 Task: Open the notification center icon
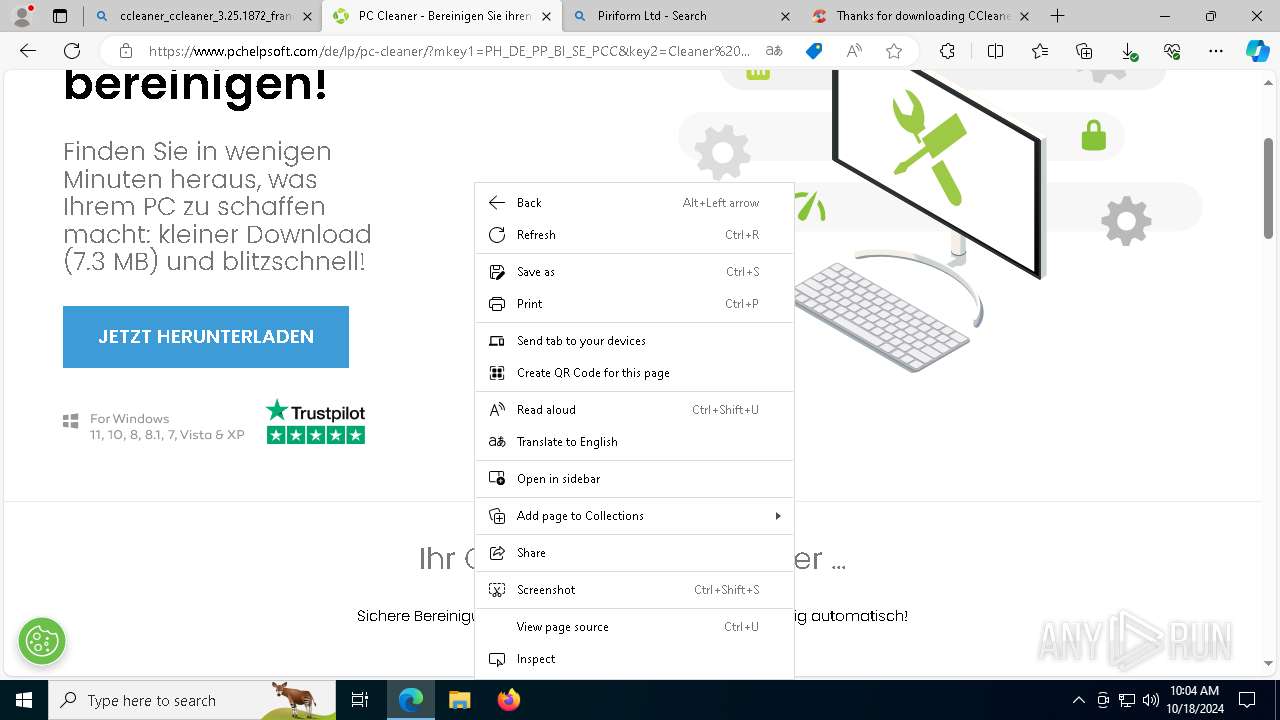pos(1247,700)
